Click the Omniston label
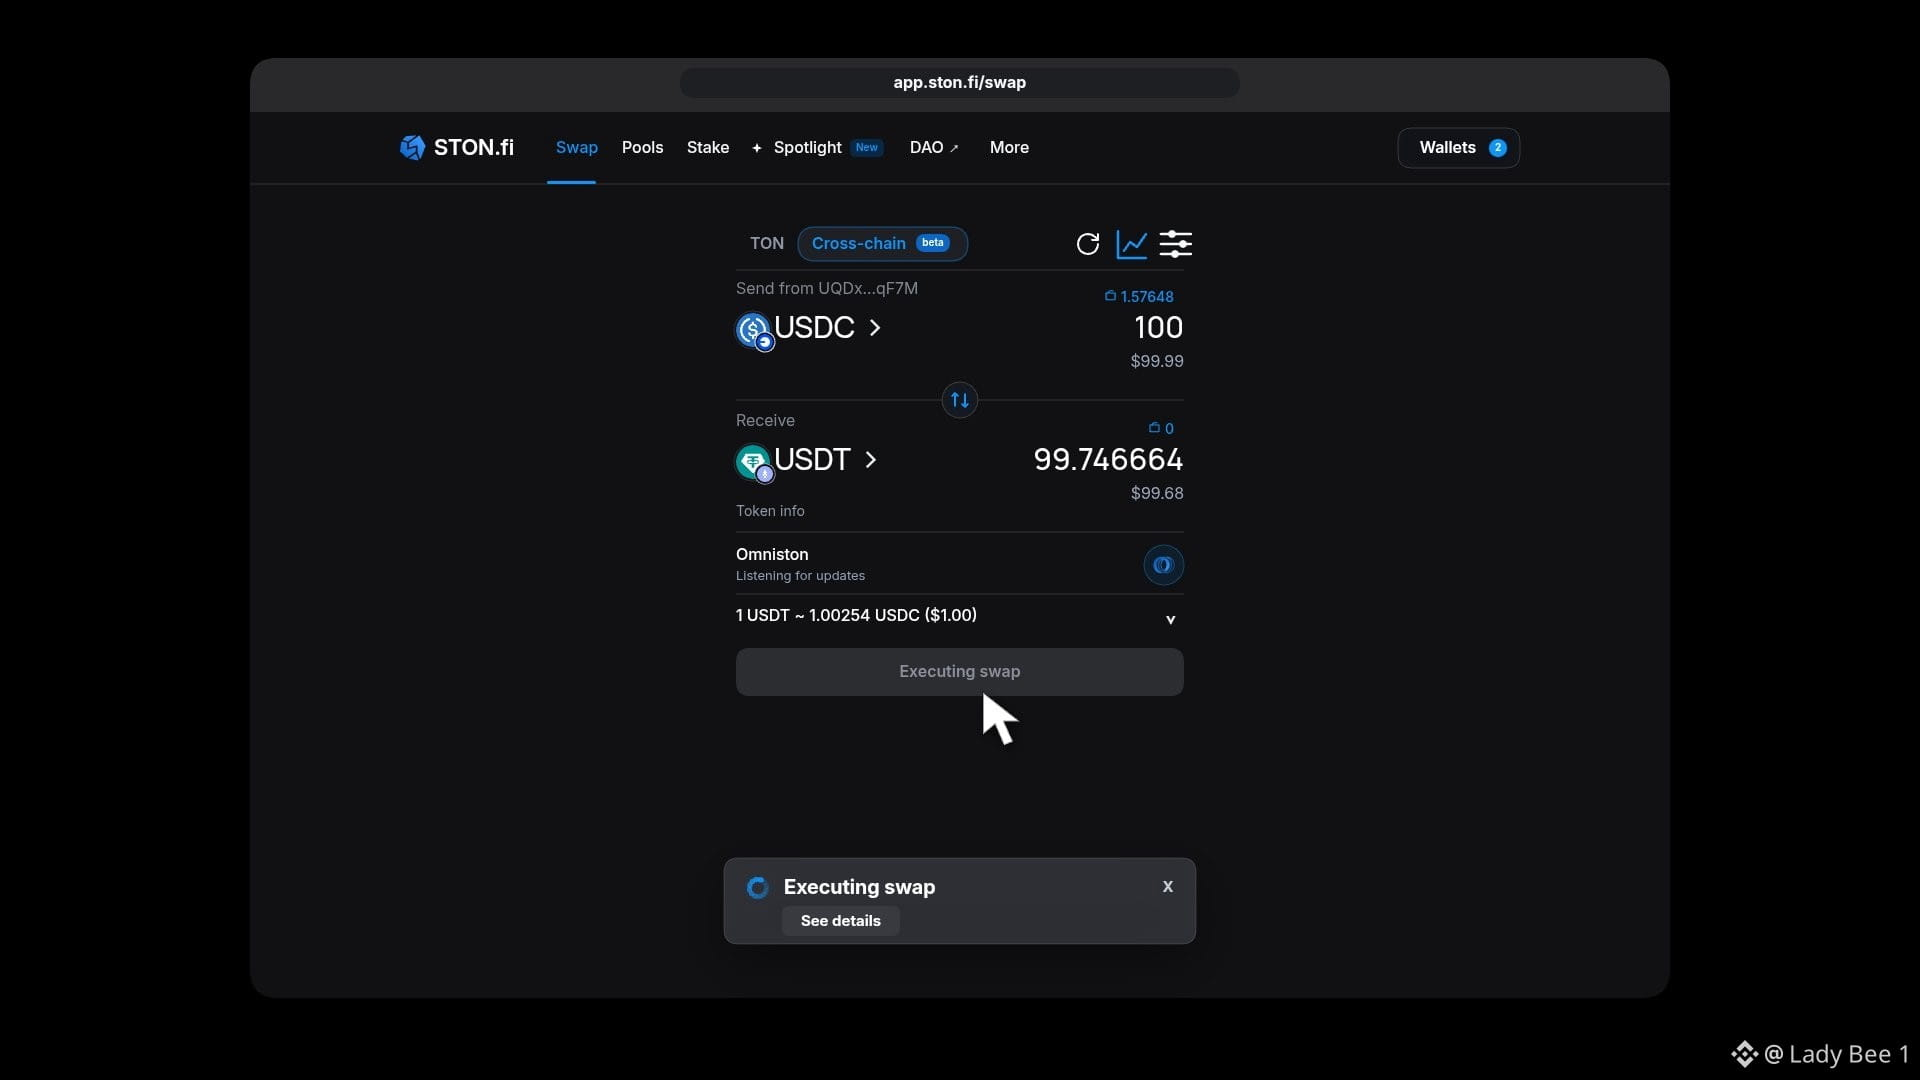This screenshot has height=1080, width=1920. coord(772,554)
